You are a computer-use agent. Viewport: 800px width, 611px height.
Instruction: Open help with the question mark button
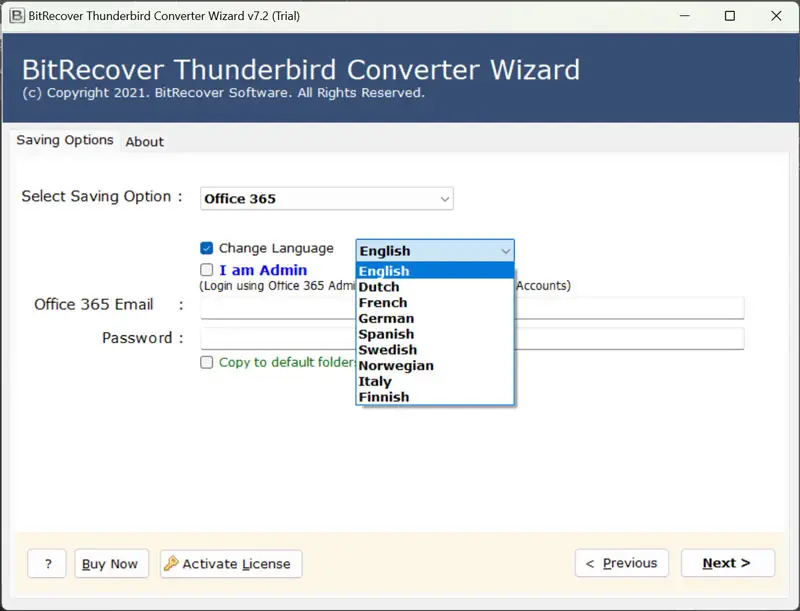click(x=47, y=564)
